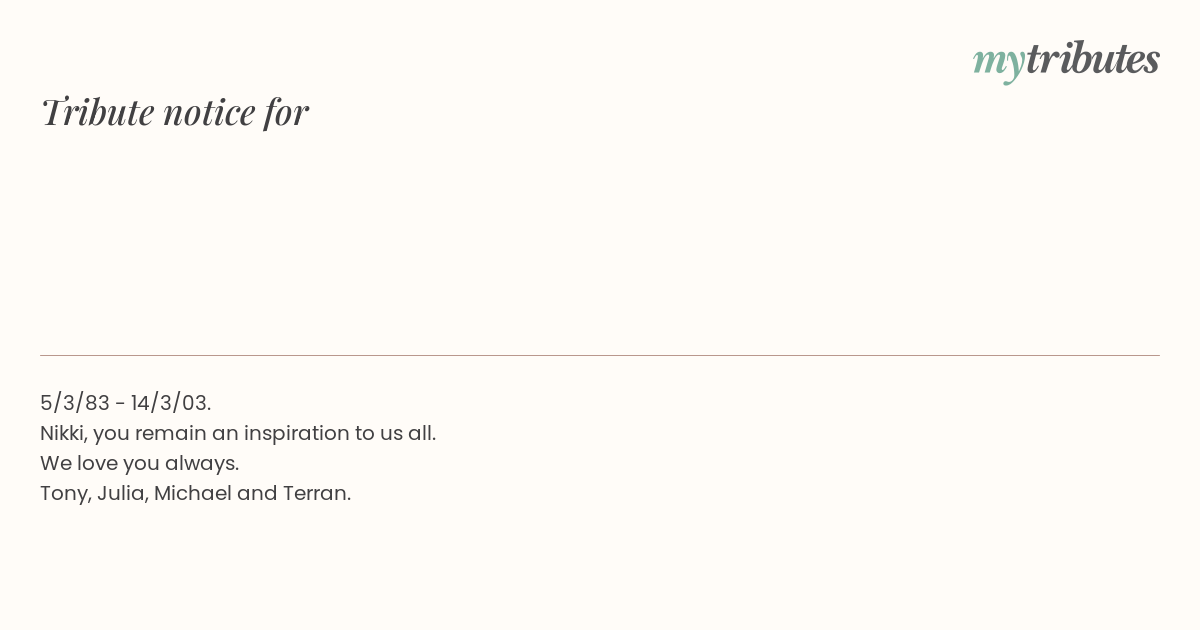Click the name "Terran" in the signature
The image size is (1200, 630).
pos(314,493)
